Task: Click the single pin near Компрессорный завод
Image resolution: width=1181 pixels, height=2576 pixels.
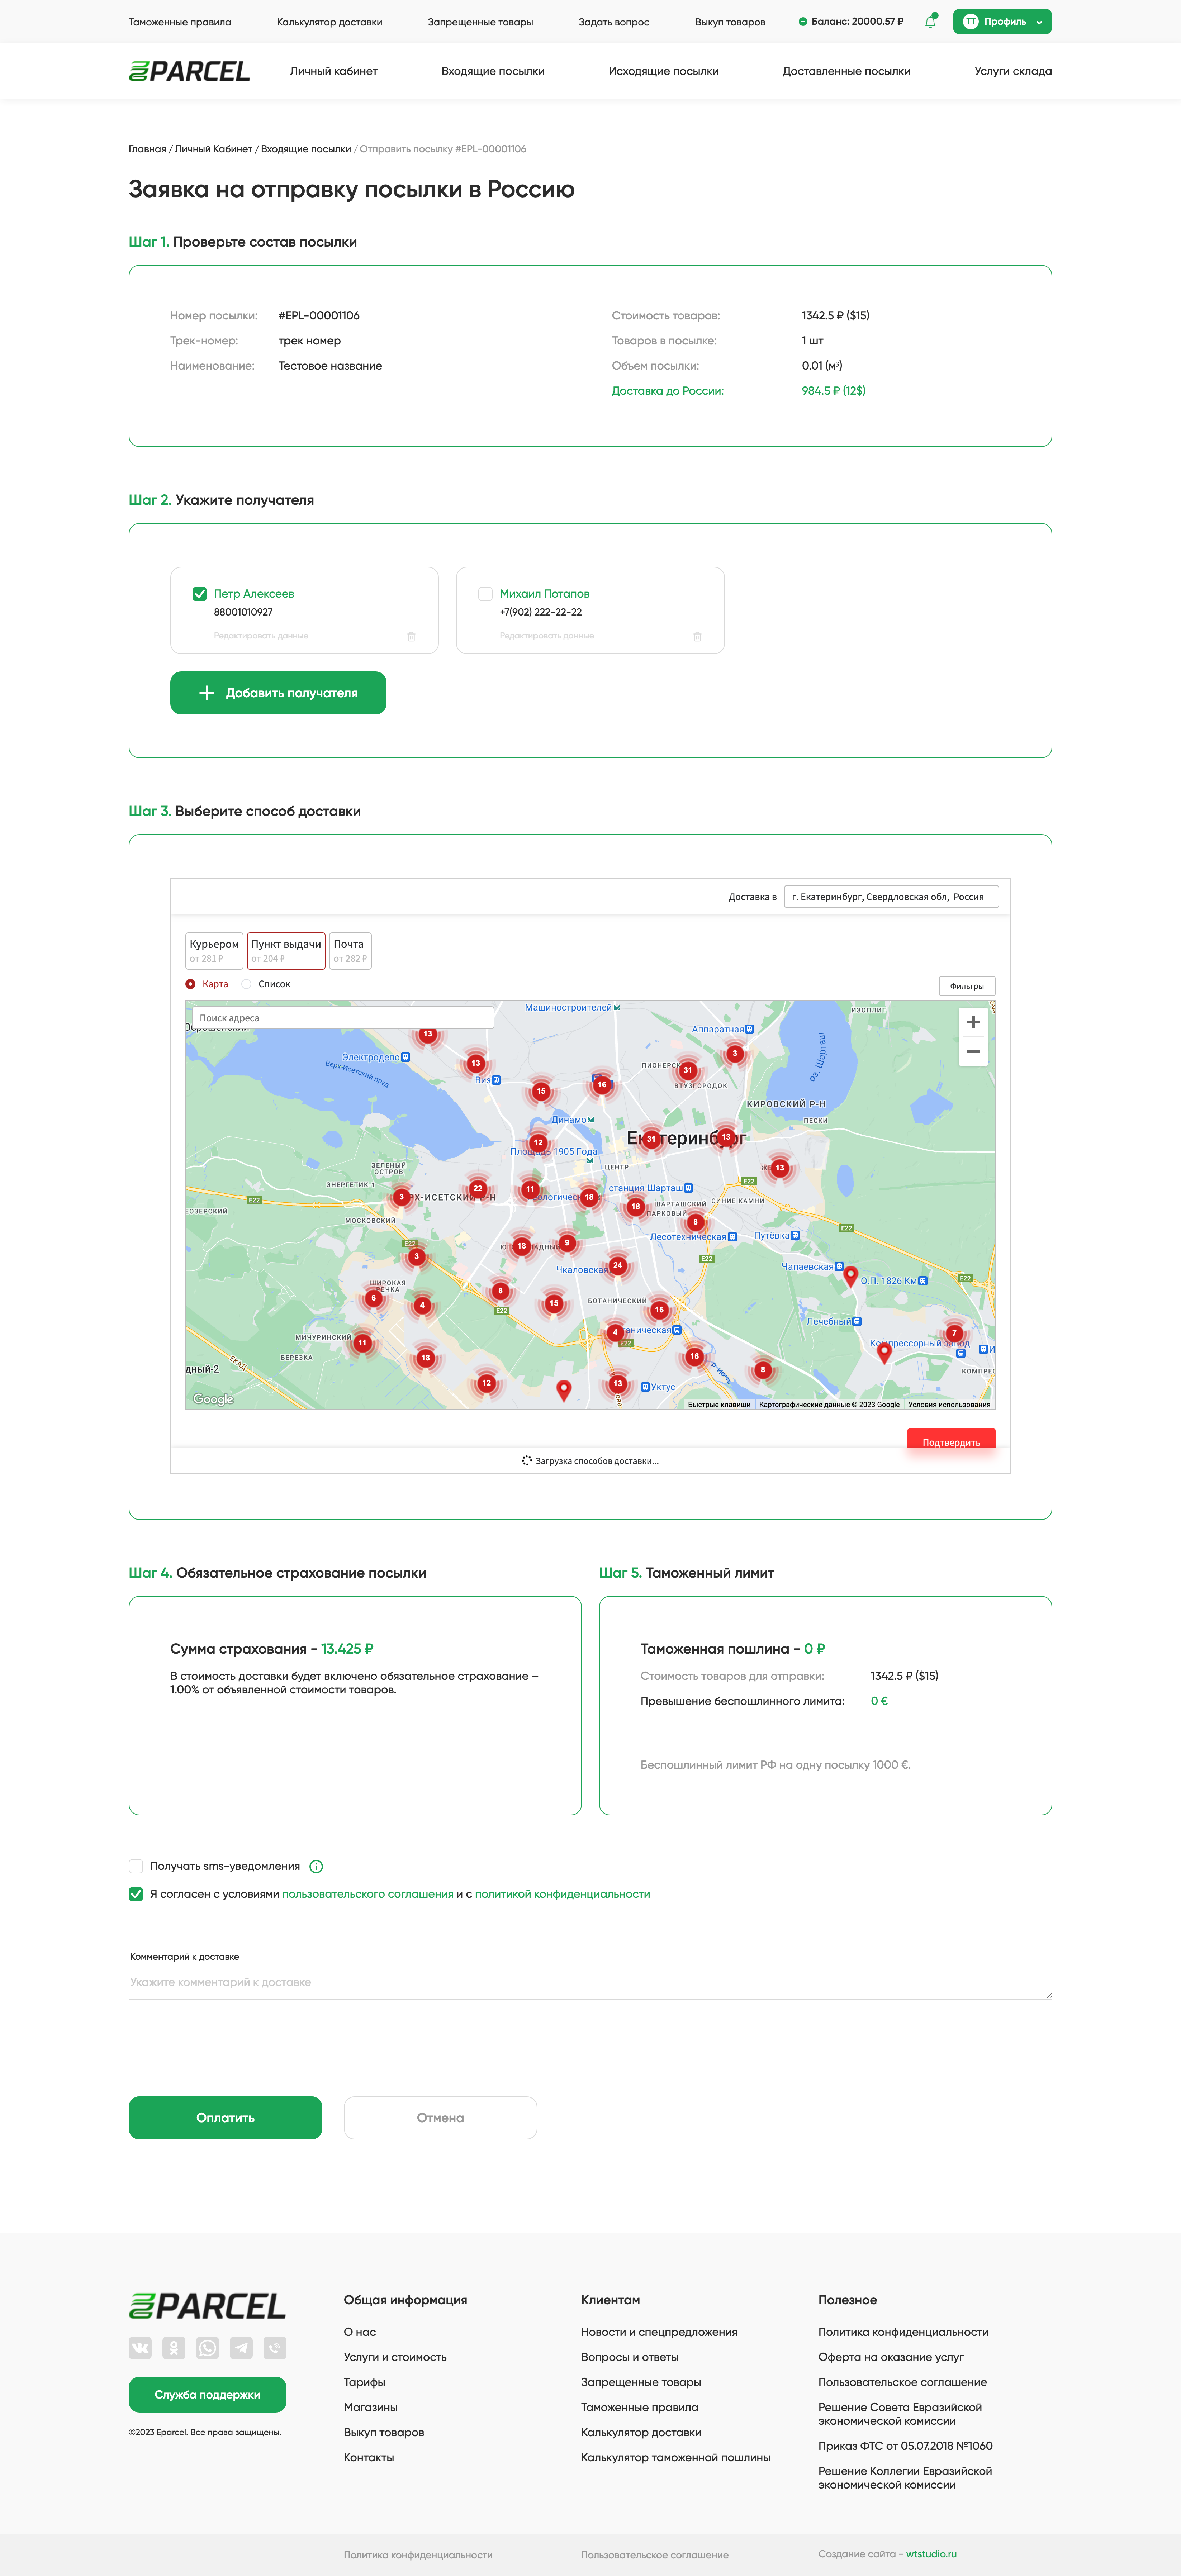Action: [884, 1352]
